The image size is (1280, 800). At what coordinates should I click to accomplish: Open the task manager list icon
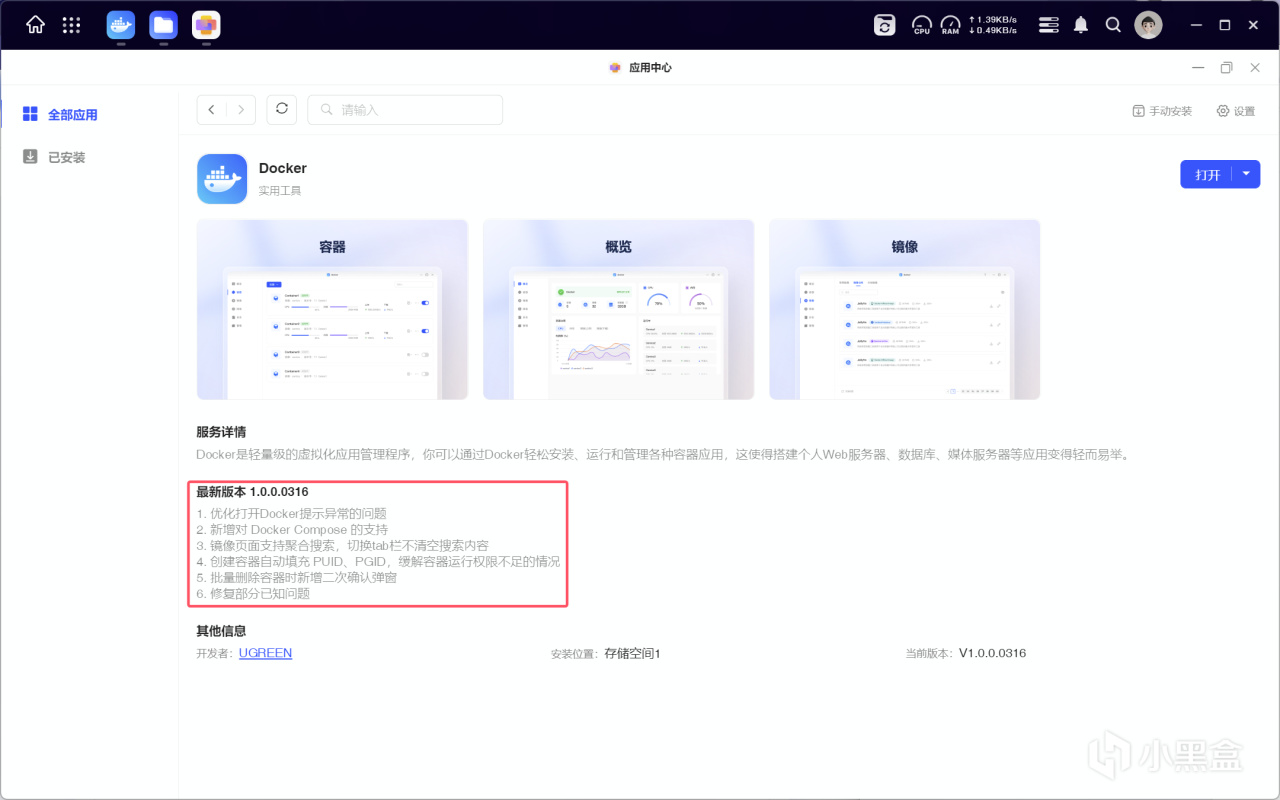(x=1049, y=25)
